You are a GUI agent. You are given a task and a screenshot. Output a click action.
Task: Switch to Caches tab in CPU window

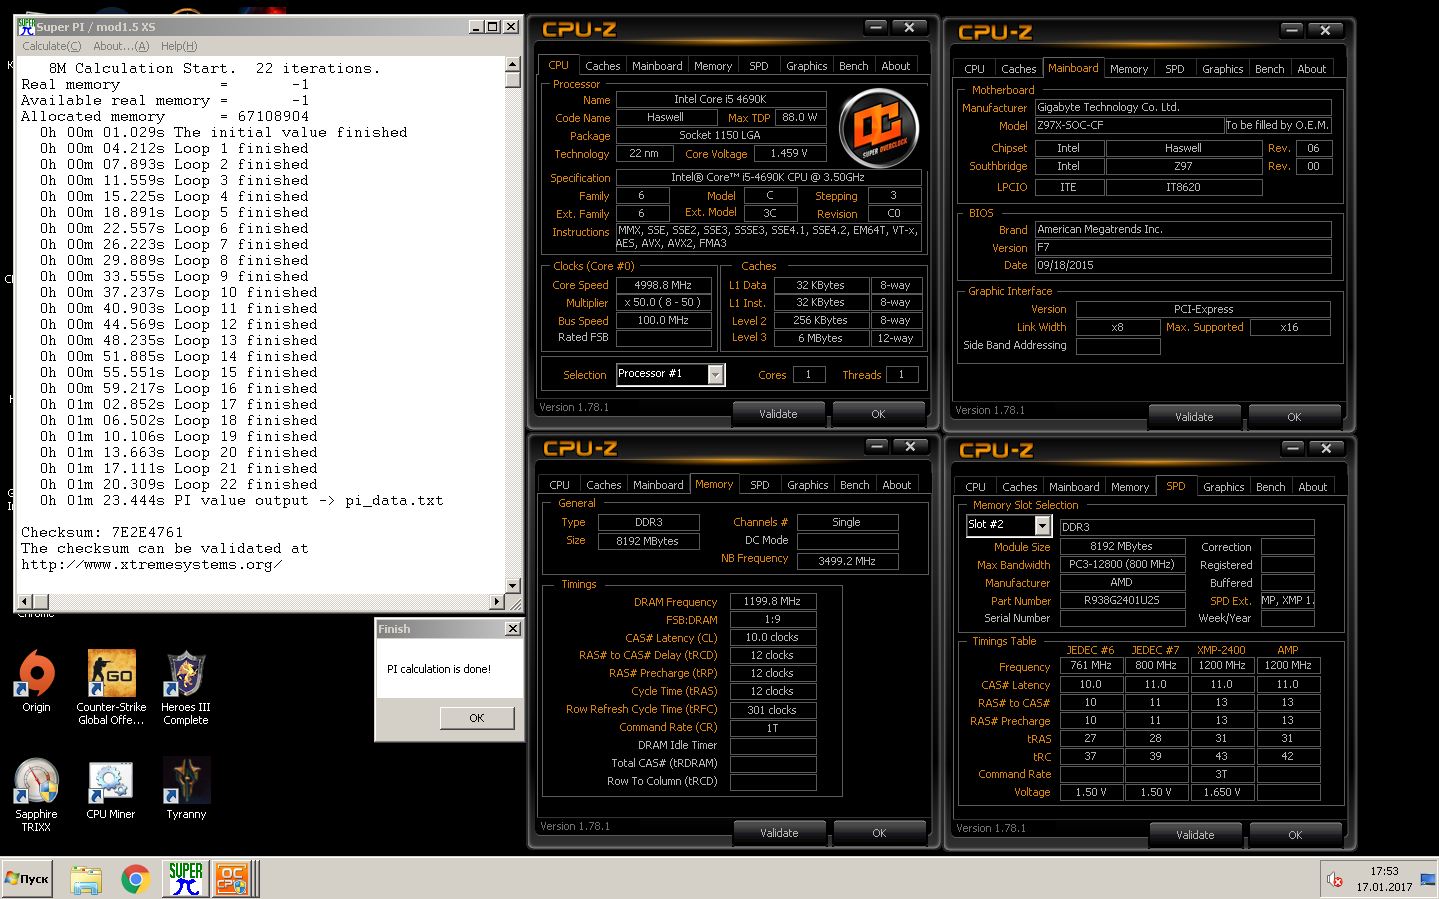[603, 66]
